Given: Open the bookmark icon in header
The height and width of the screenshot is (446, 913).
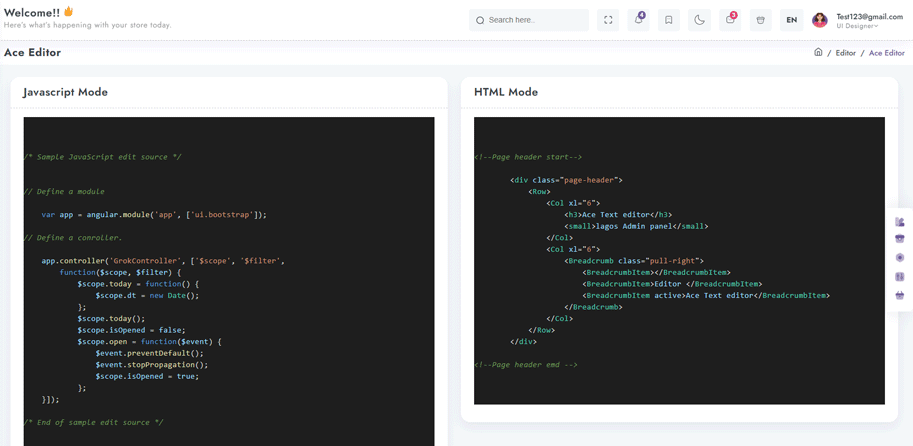Looking at the screenshot, I should 668,20.
